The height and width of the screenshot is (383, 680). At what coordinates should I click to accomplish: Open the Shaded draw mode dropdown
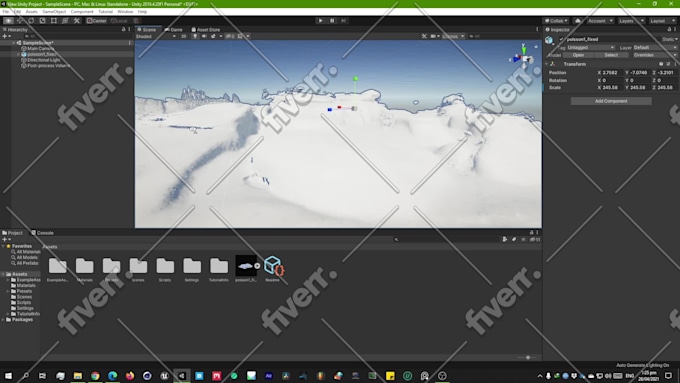click(x=156, y=36)
